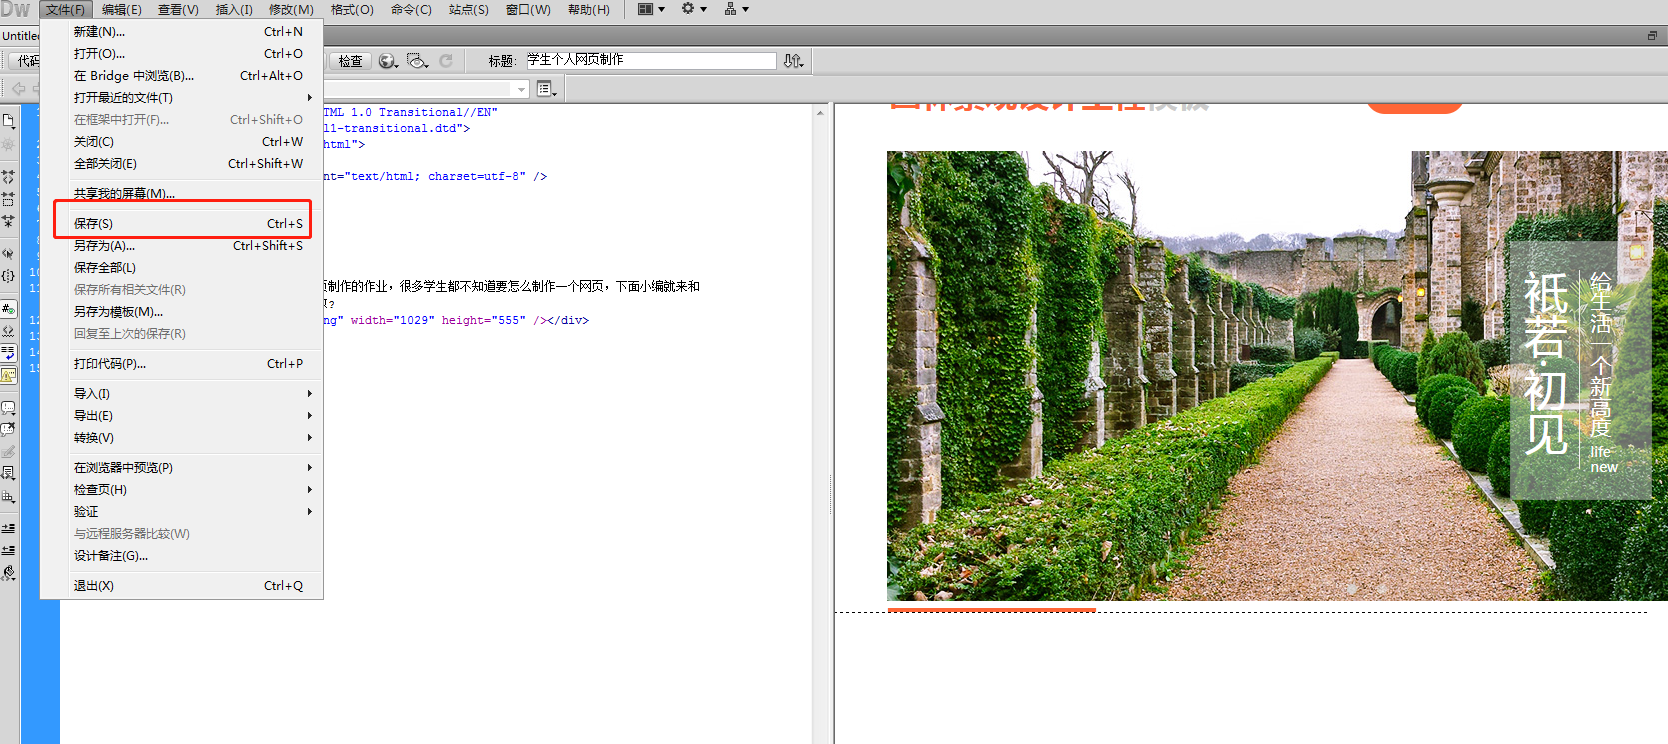Select 另存为(A)... menu entry
1668x744 pixels.
click(x=181, y=246)
